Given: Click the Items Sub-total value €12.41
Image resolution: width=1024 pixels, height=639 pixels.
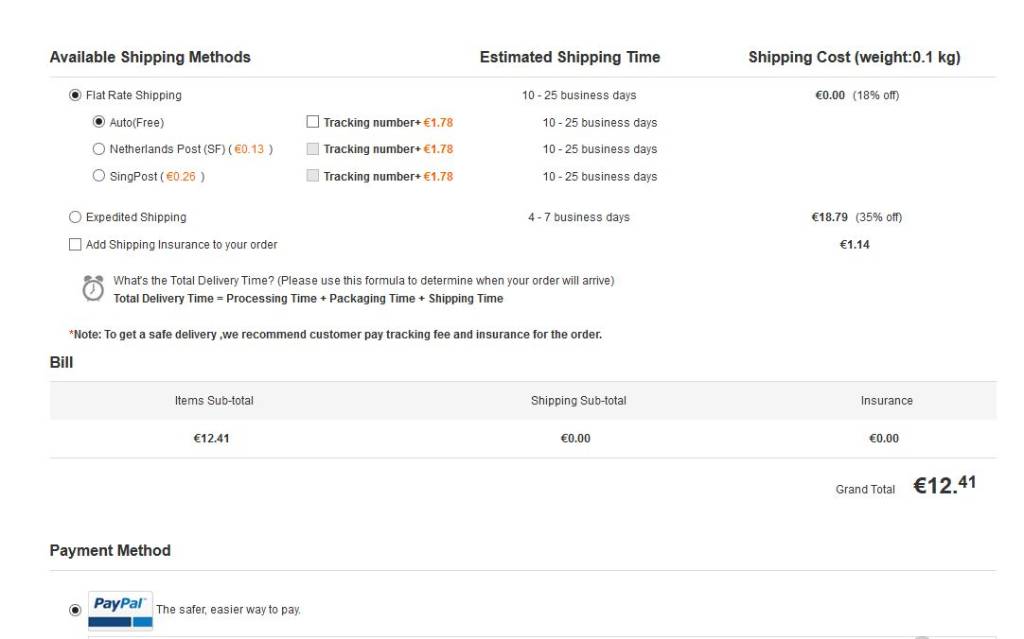Looking at the screenshot, I should pos(211,438).
